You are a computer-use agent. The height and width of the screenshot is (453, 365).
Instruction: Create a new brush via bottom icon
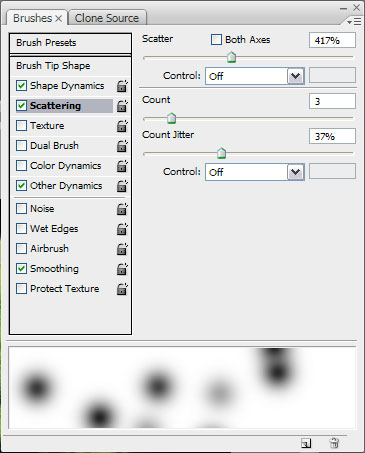coord(306,443)
